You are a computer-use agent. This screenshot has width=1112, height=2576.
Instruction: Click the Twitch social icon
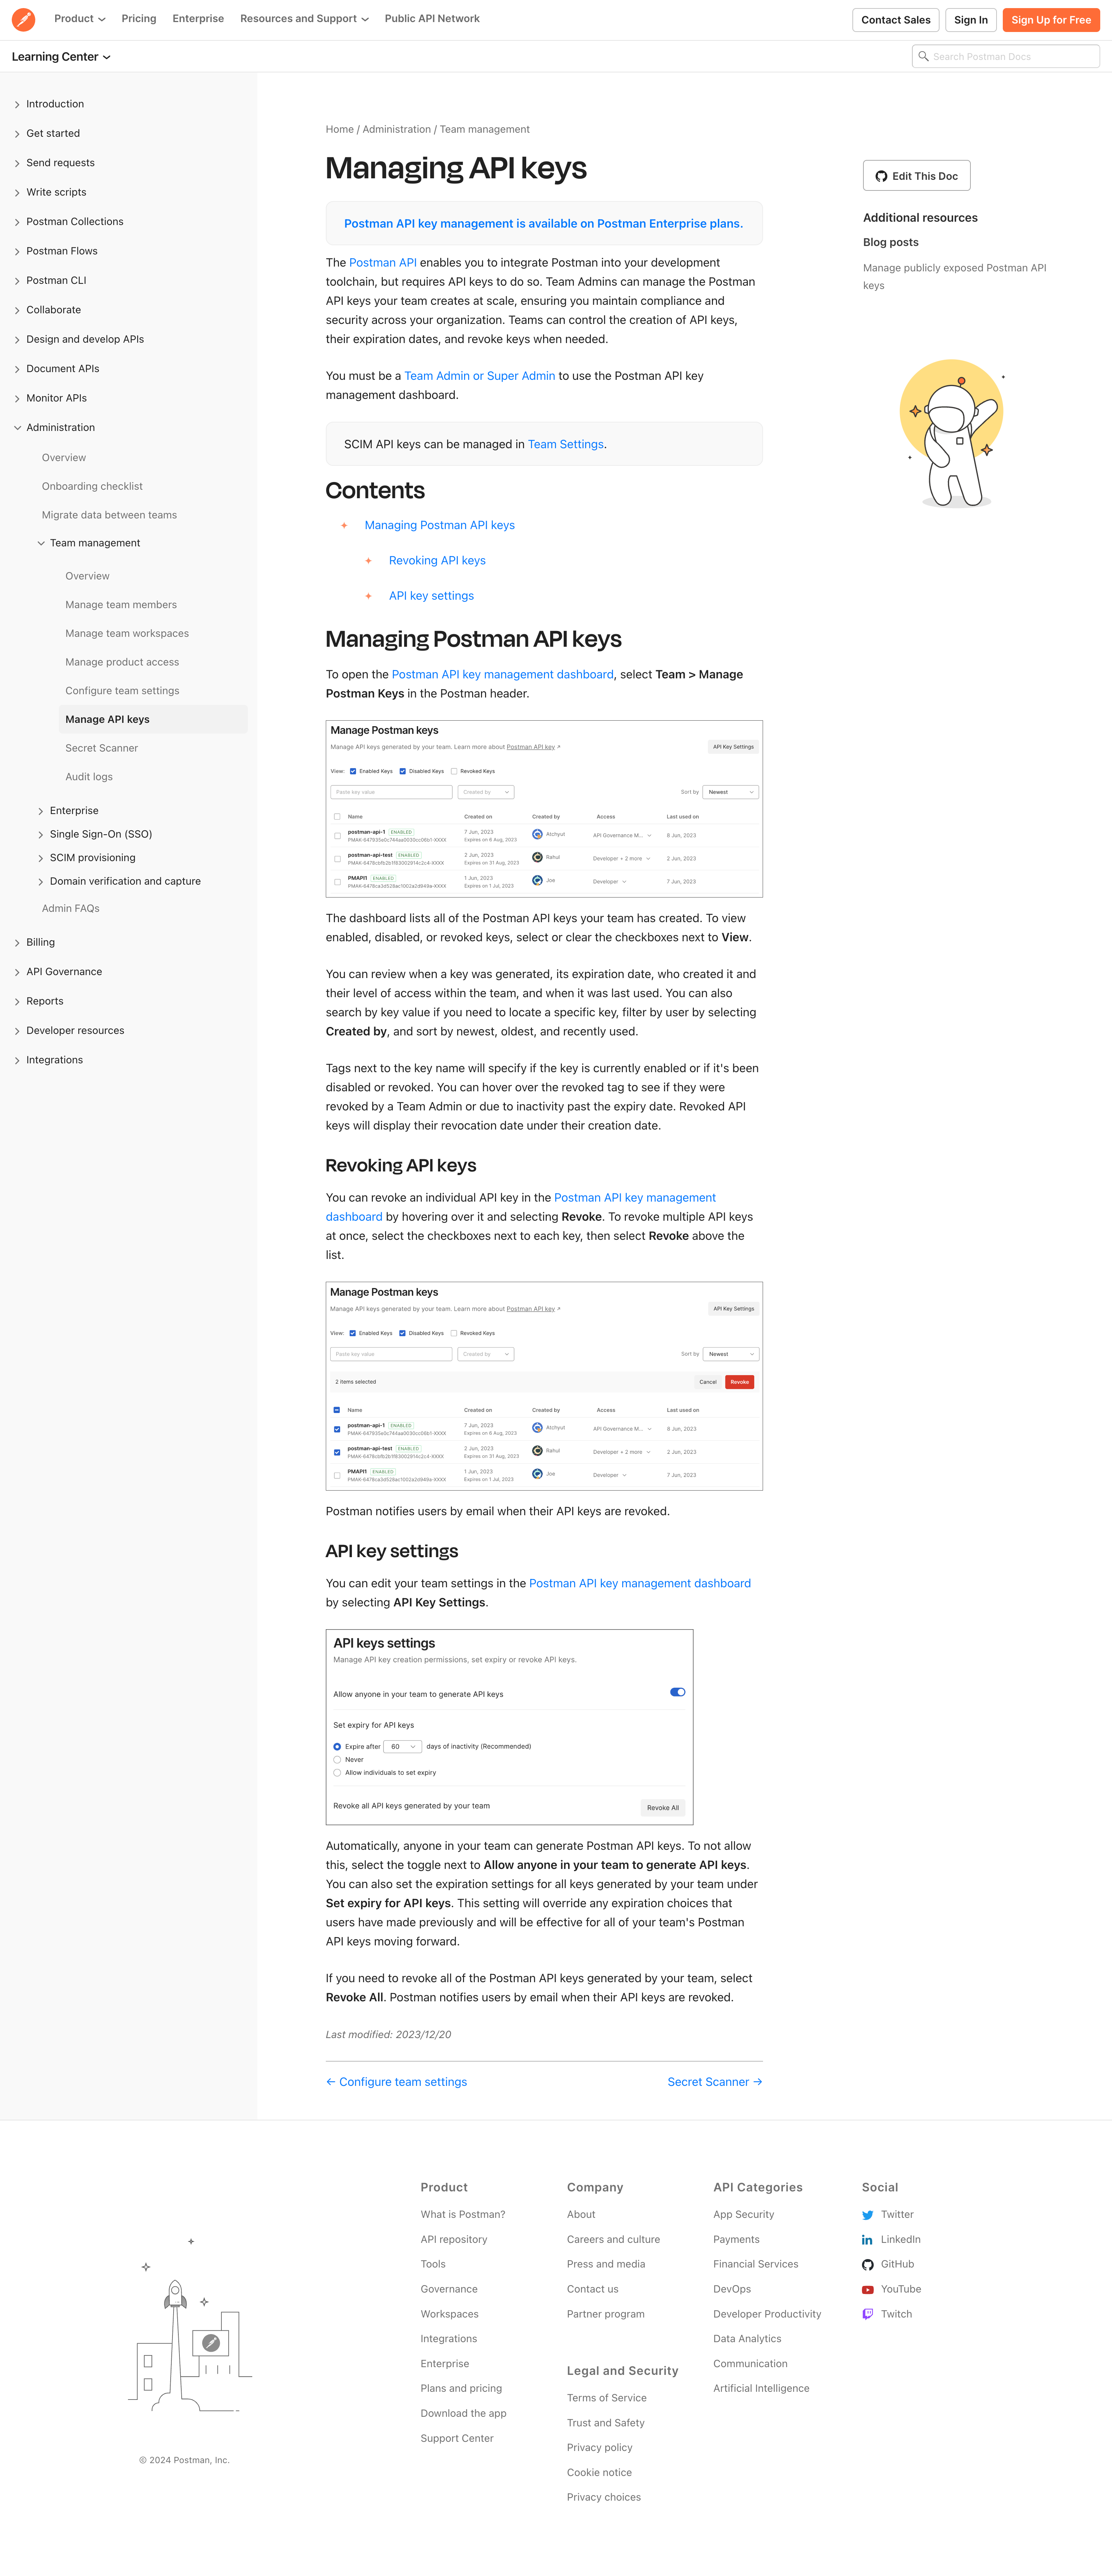(x=867, y=2314)
